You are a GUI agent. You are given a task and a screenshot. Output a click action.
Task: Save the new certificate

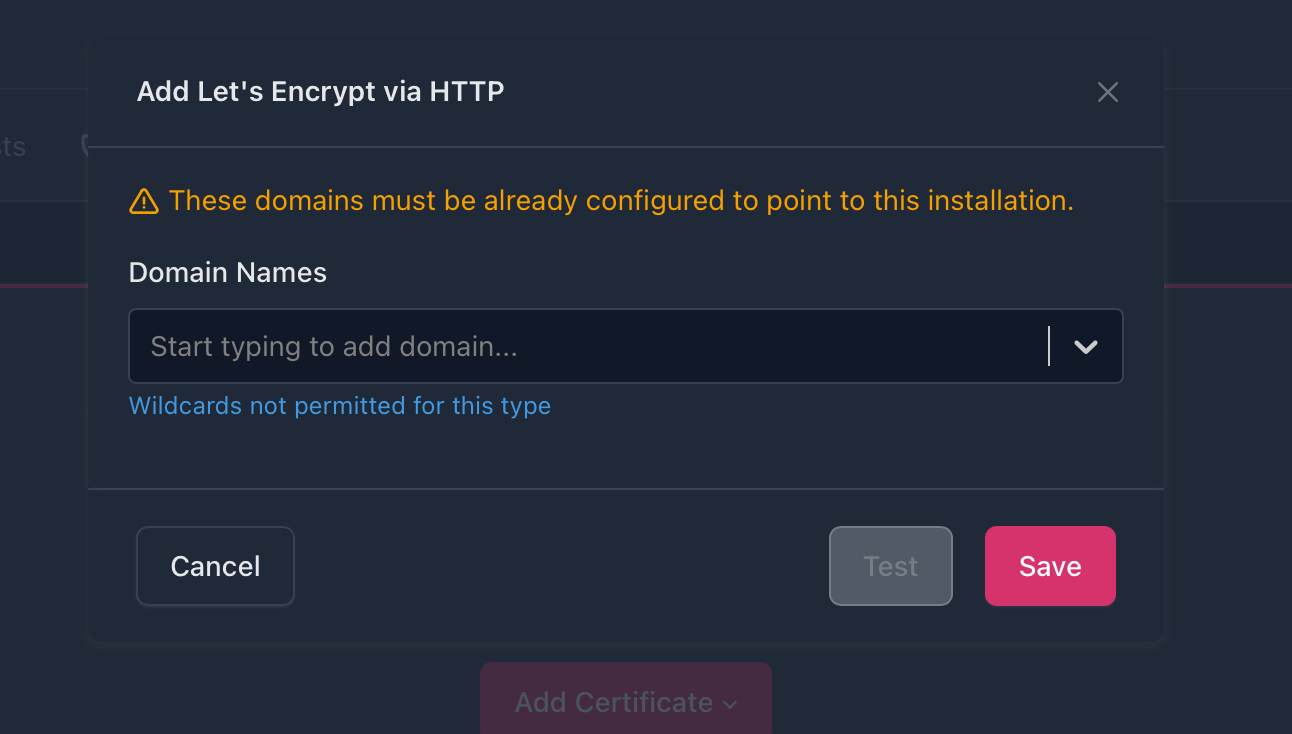click(x=1049, y=566)
